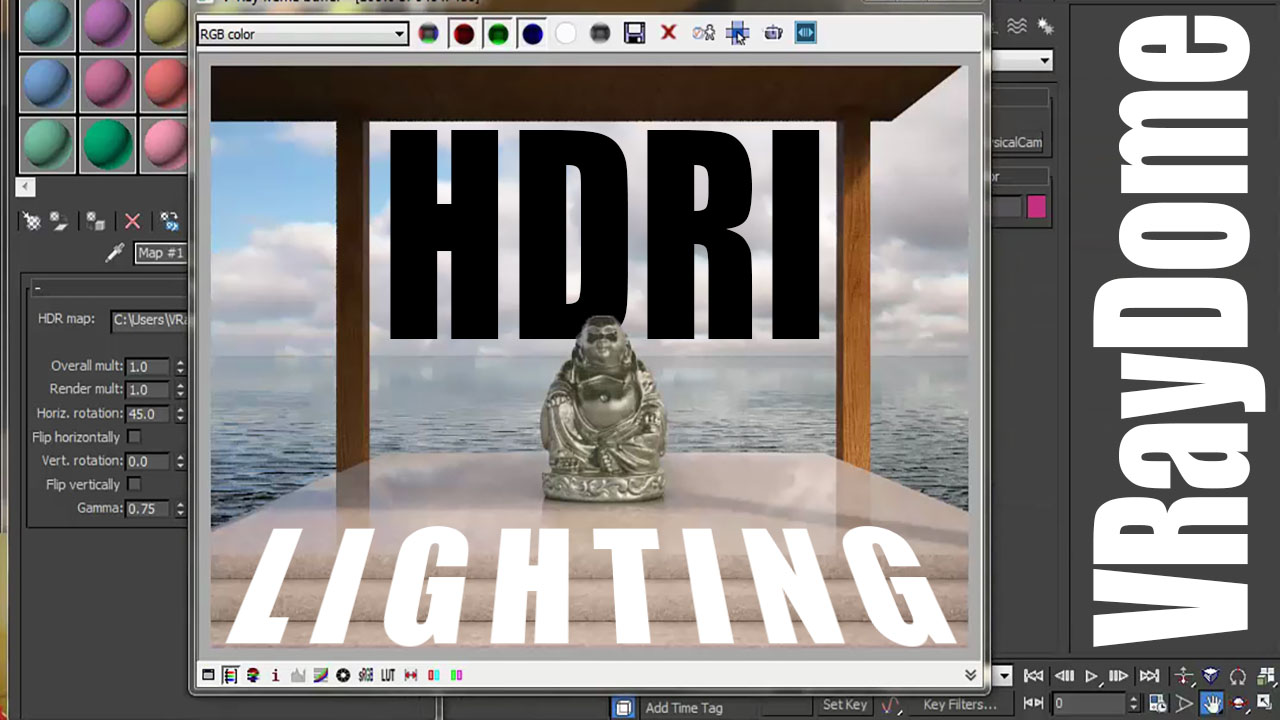Collapse the HDR map parameters rollout
The height and width of the screenshot is (720, 1280).
[x=38, y=288]
